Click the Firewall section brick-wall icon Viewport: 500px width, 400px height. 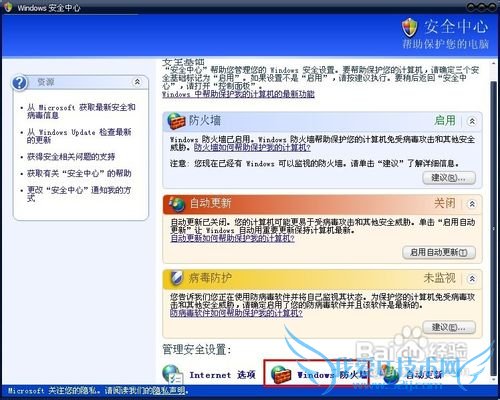point(176,121)
